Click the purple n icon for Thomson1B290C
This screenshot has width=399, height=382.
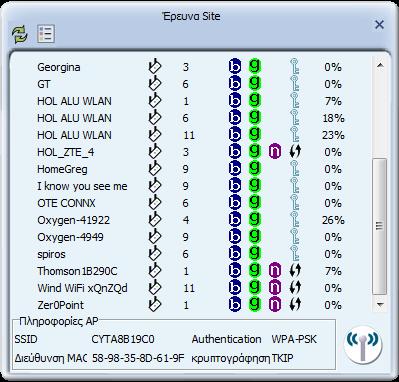(x=275, y=271)
